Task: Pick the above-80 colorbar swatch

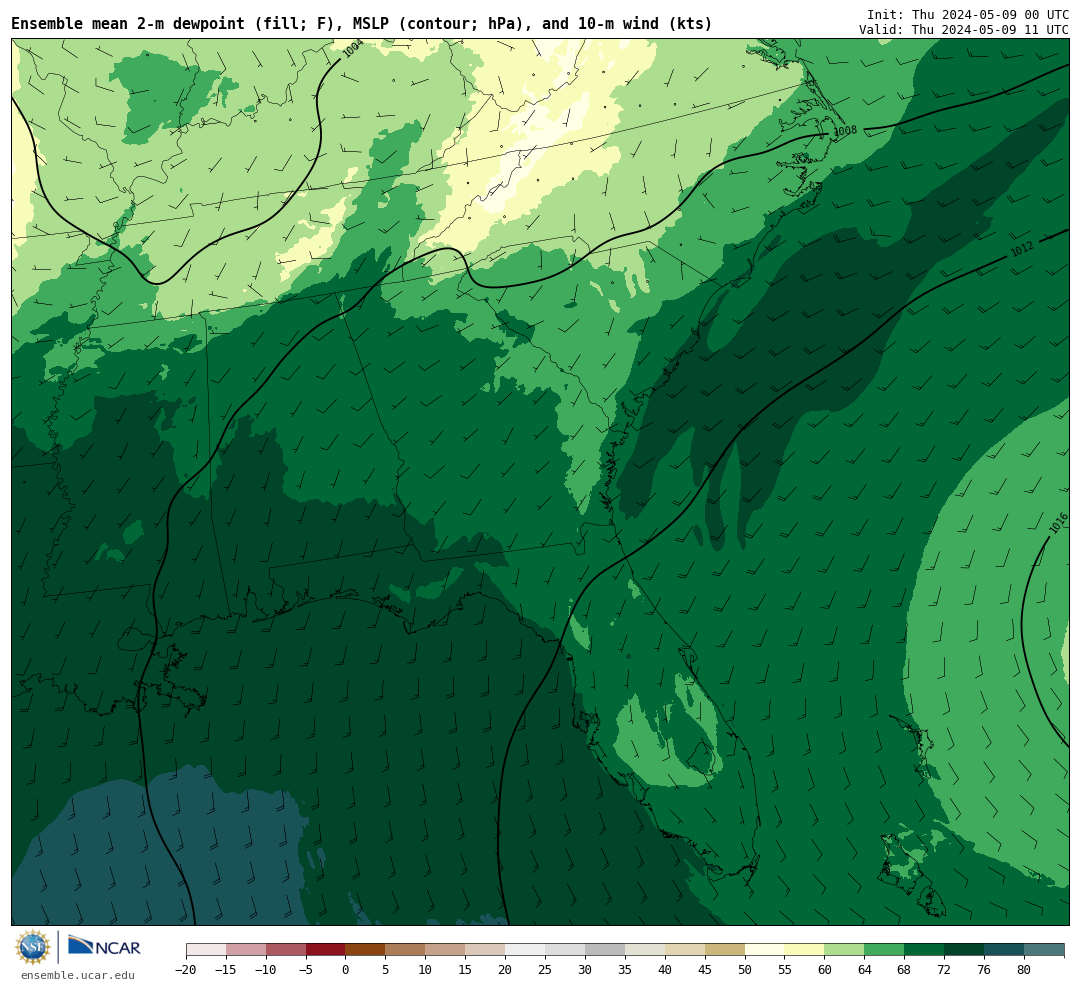Action: point(1044,950)
